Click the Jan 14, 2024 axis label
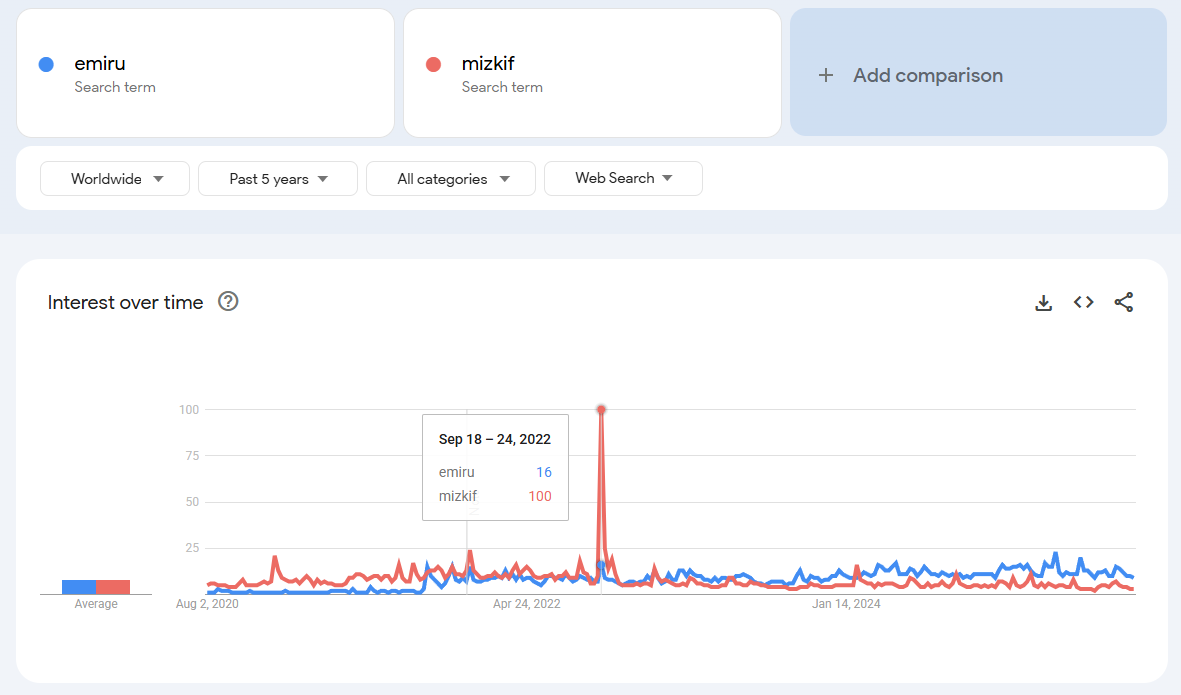1181x695 pixels. coord(846,604)
